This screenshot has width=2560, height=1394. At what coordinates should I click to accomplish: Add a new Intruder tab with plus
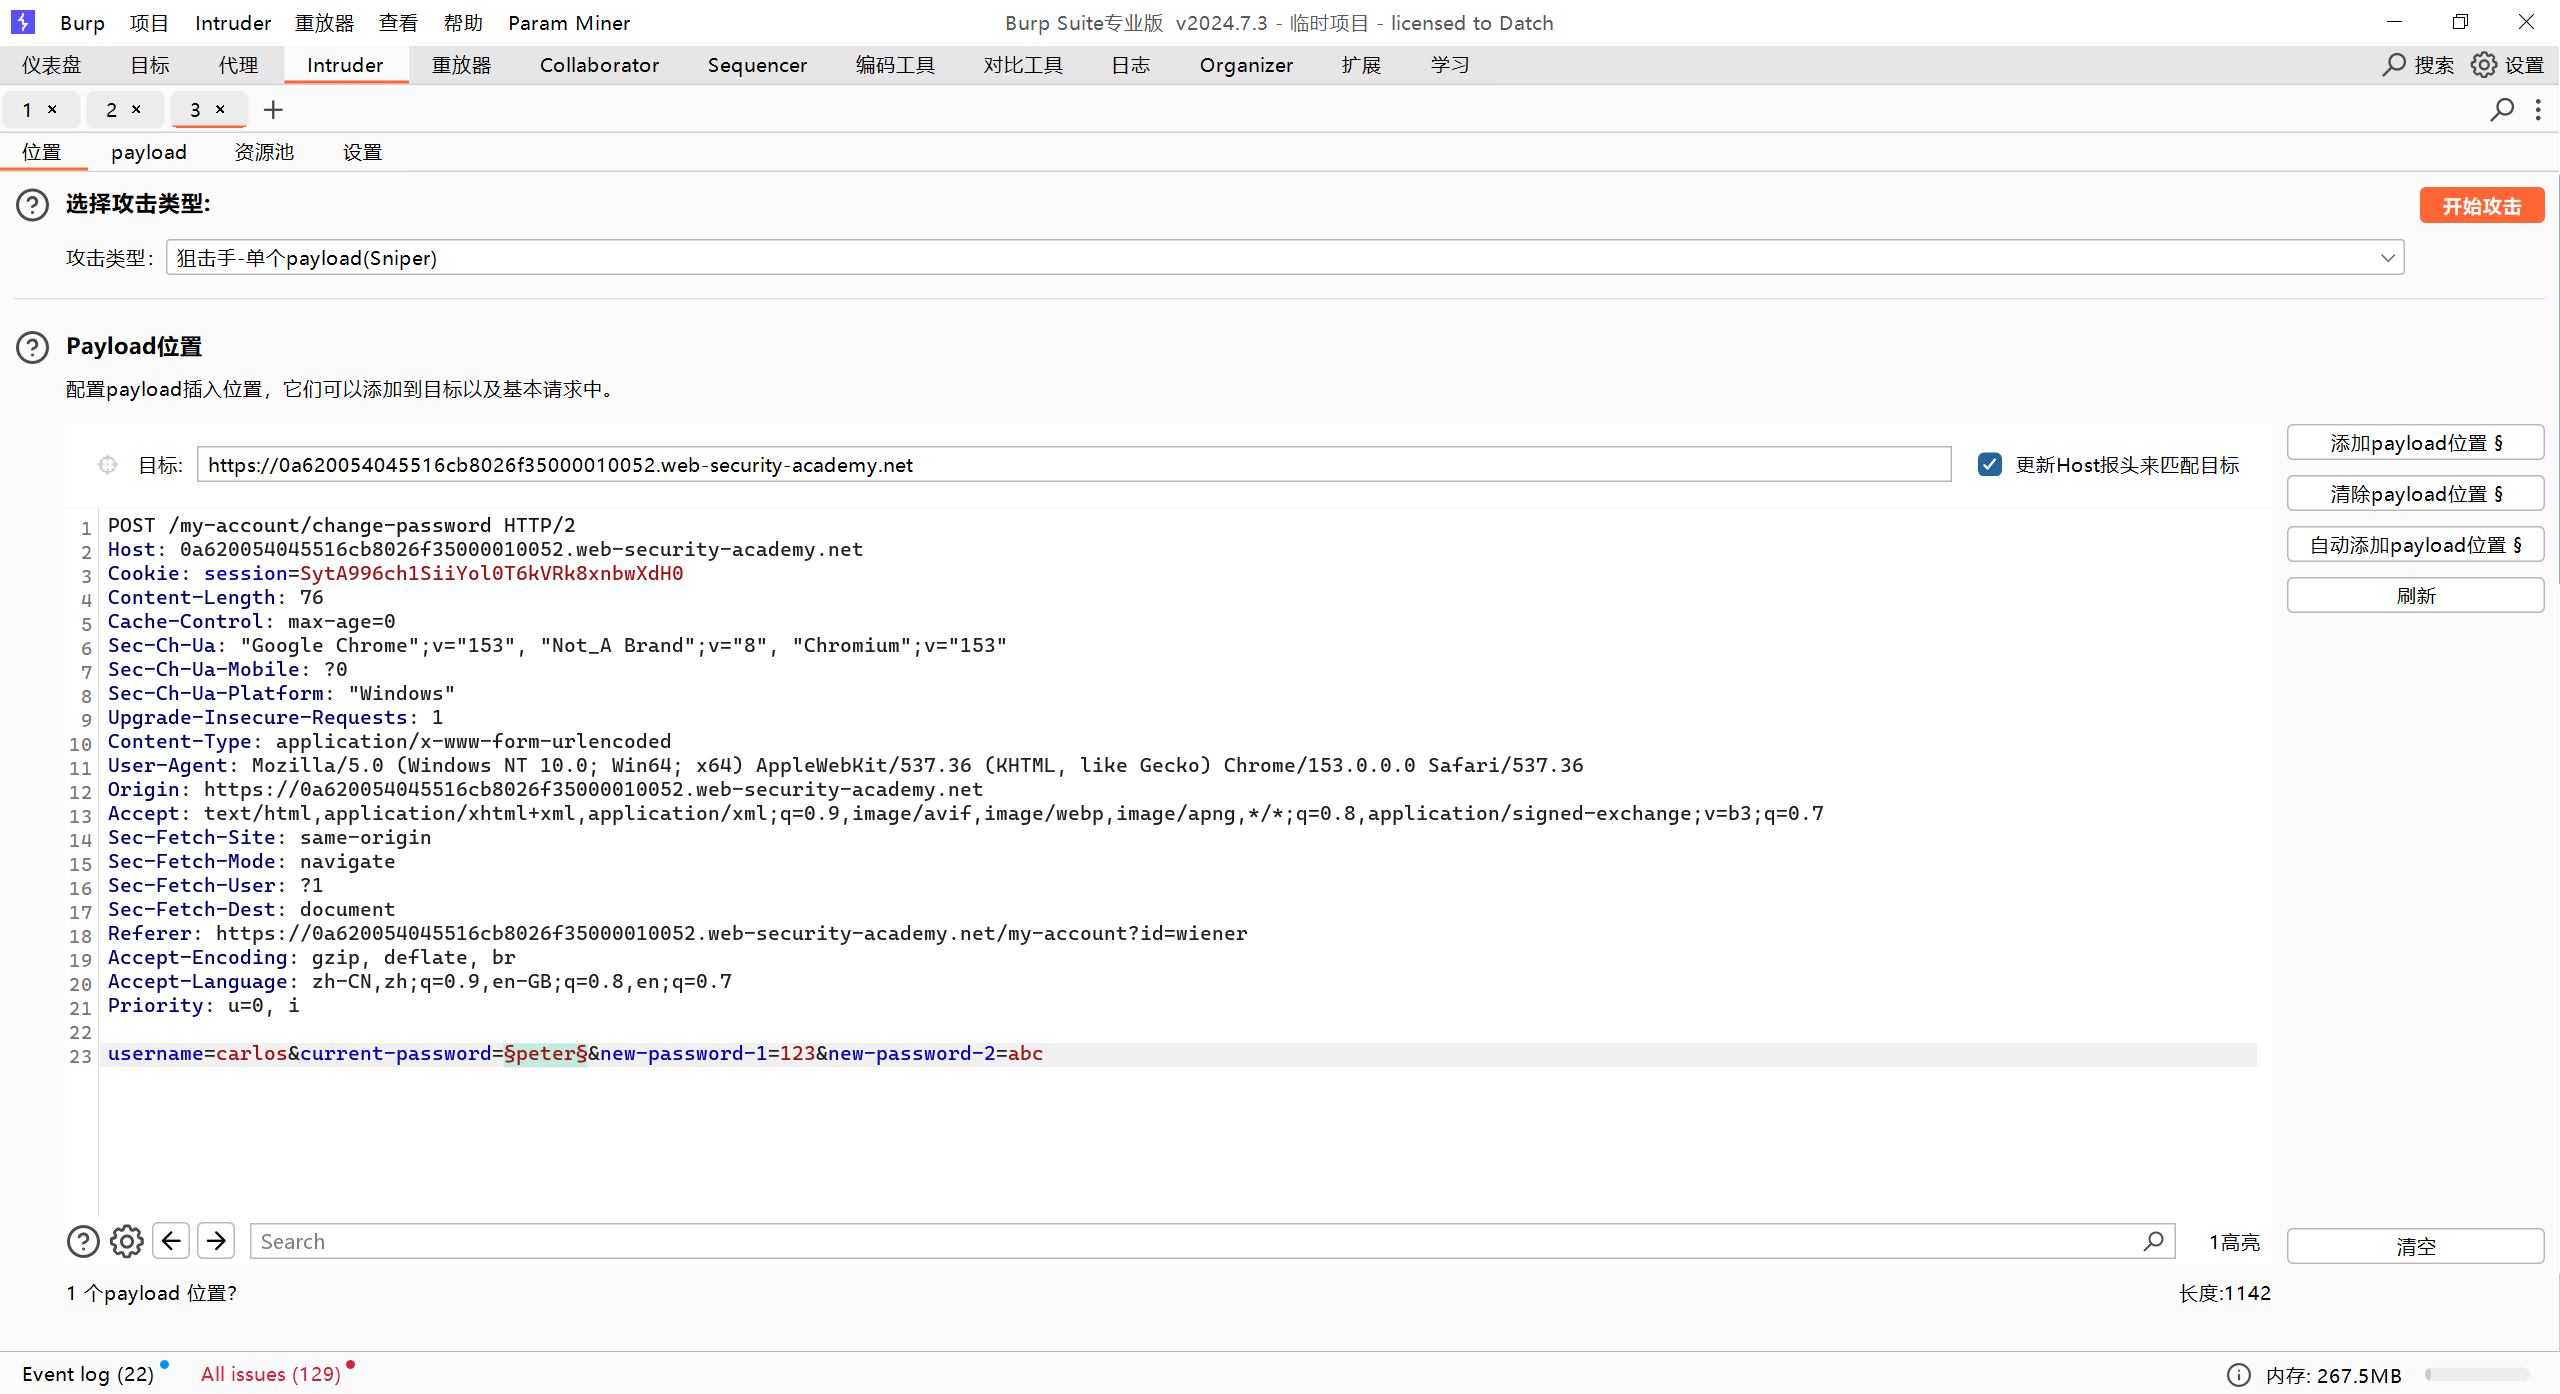273,110
